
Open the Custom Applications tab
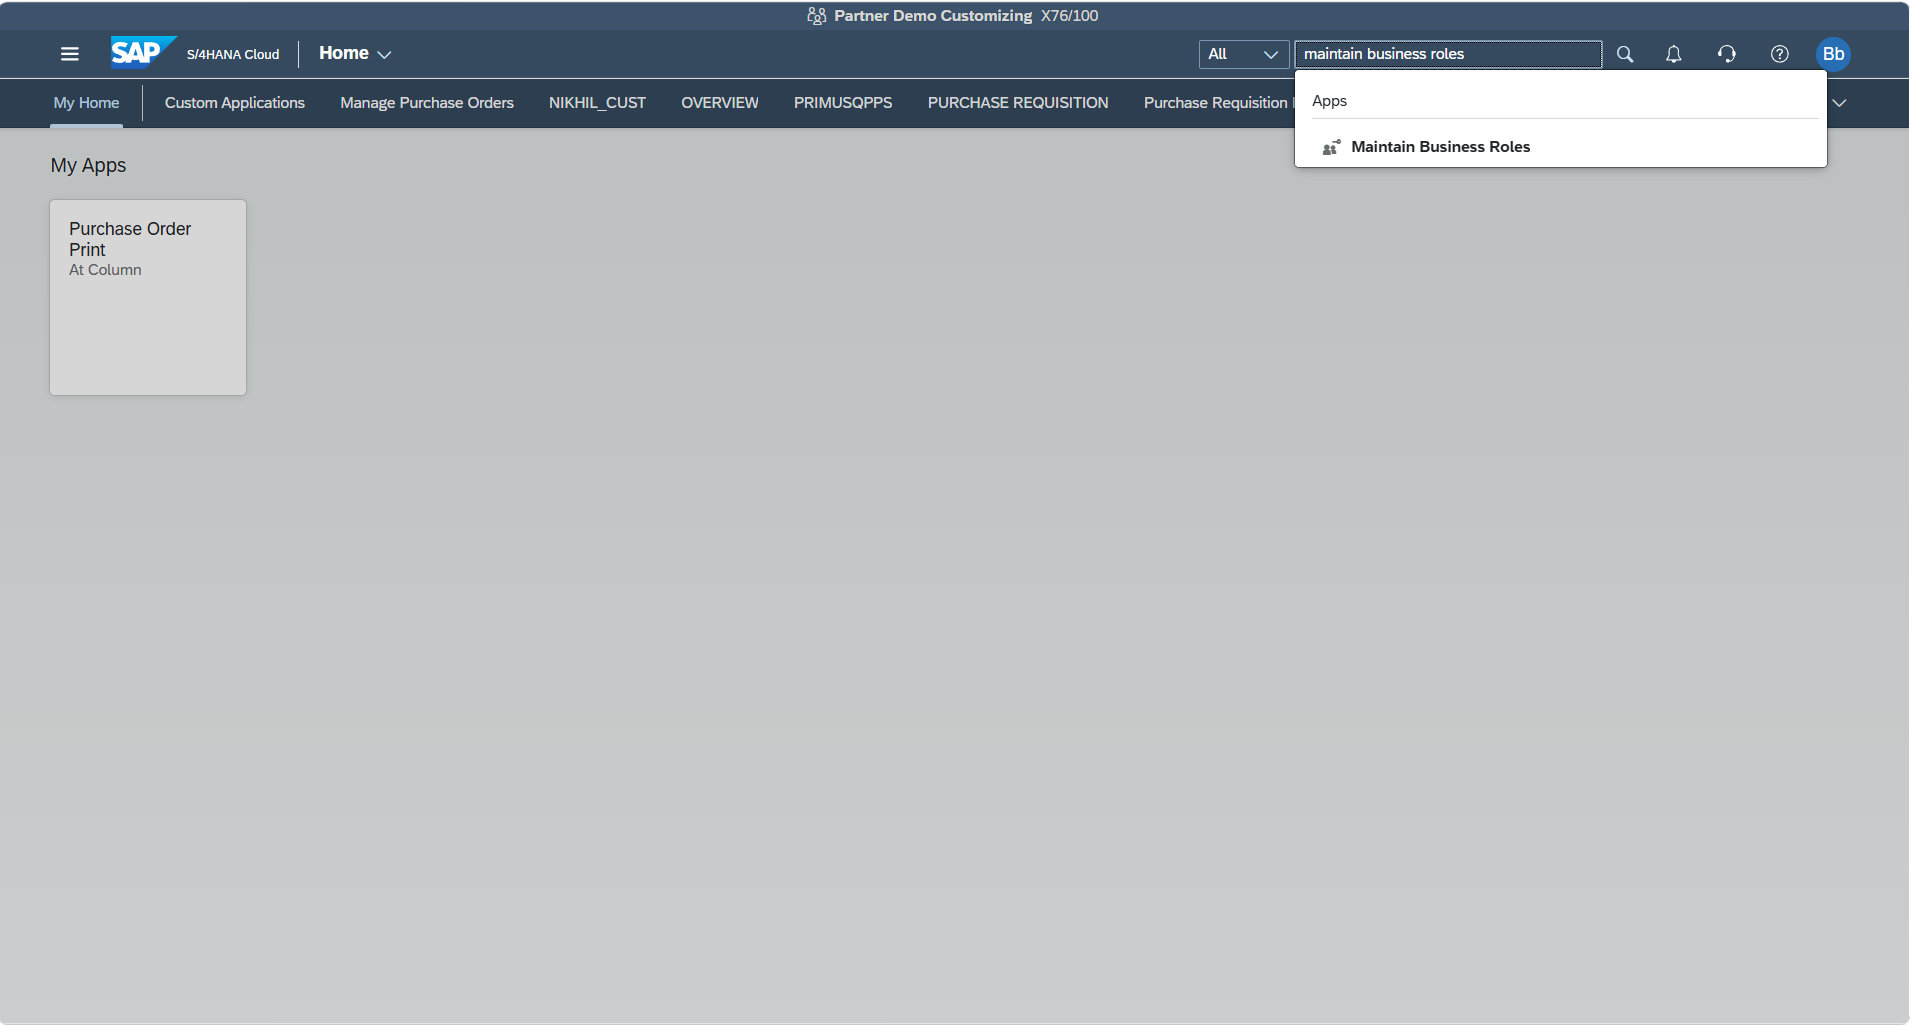(x=235, y=103)
